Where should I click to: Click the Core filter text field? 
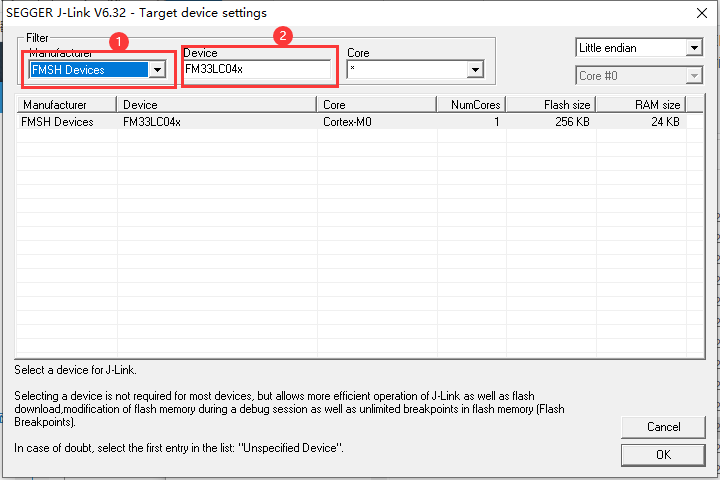coord(407,70)
